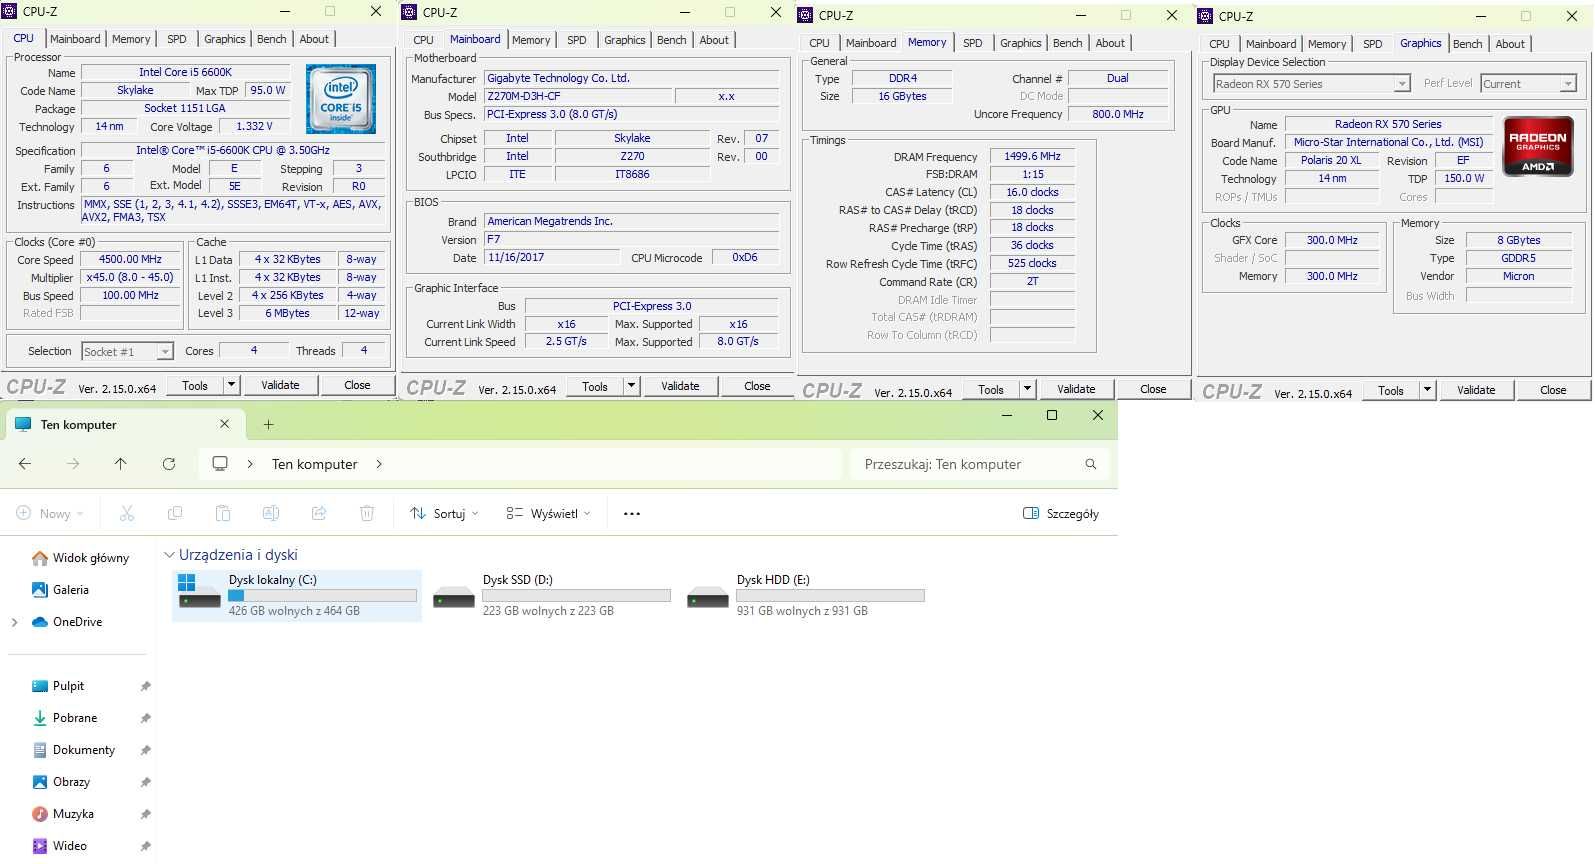Click the Share icon in Explorer toolbar
This screenshot has height=864, width=1595.
coord(319,513)
